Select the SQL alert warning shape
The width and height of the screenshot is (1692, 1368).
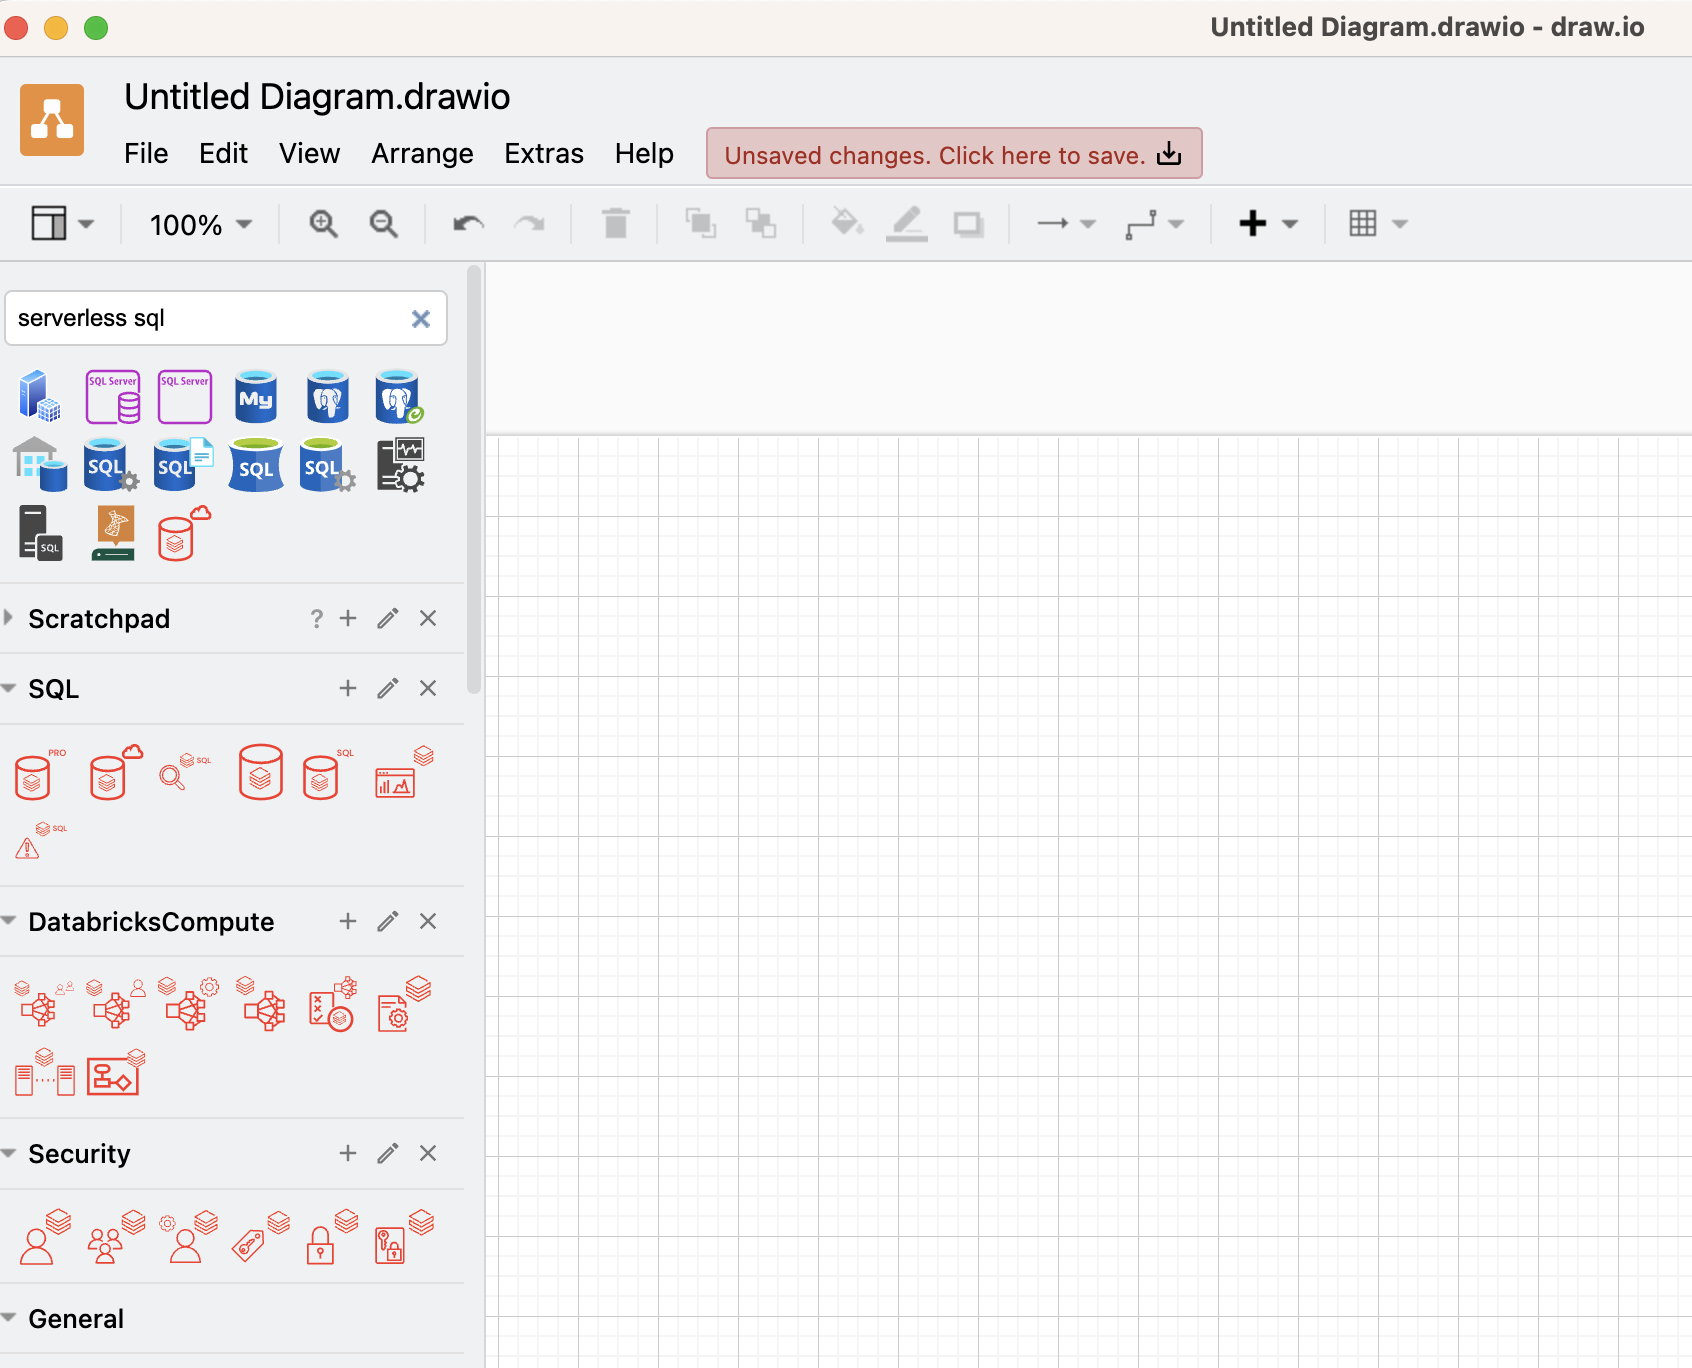(40, 841)
